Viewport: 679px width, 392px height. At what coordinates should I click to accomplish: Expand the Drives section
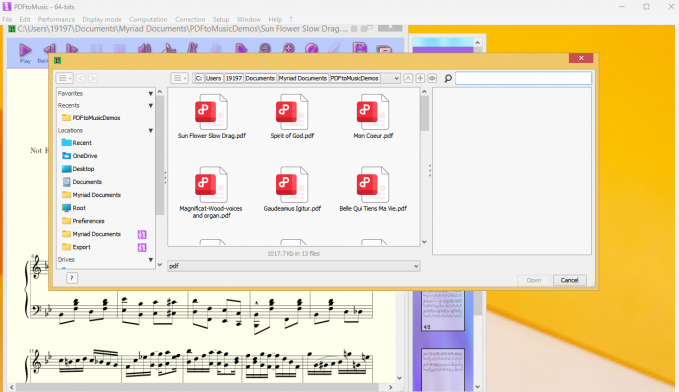(150, 260)
